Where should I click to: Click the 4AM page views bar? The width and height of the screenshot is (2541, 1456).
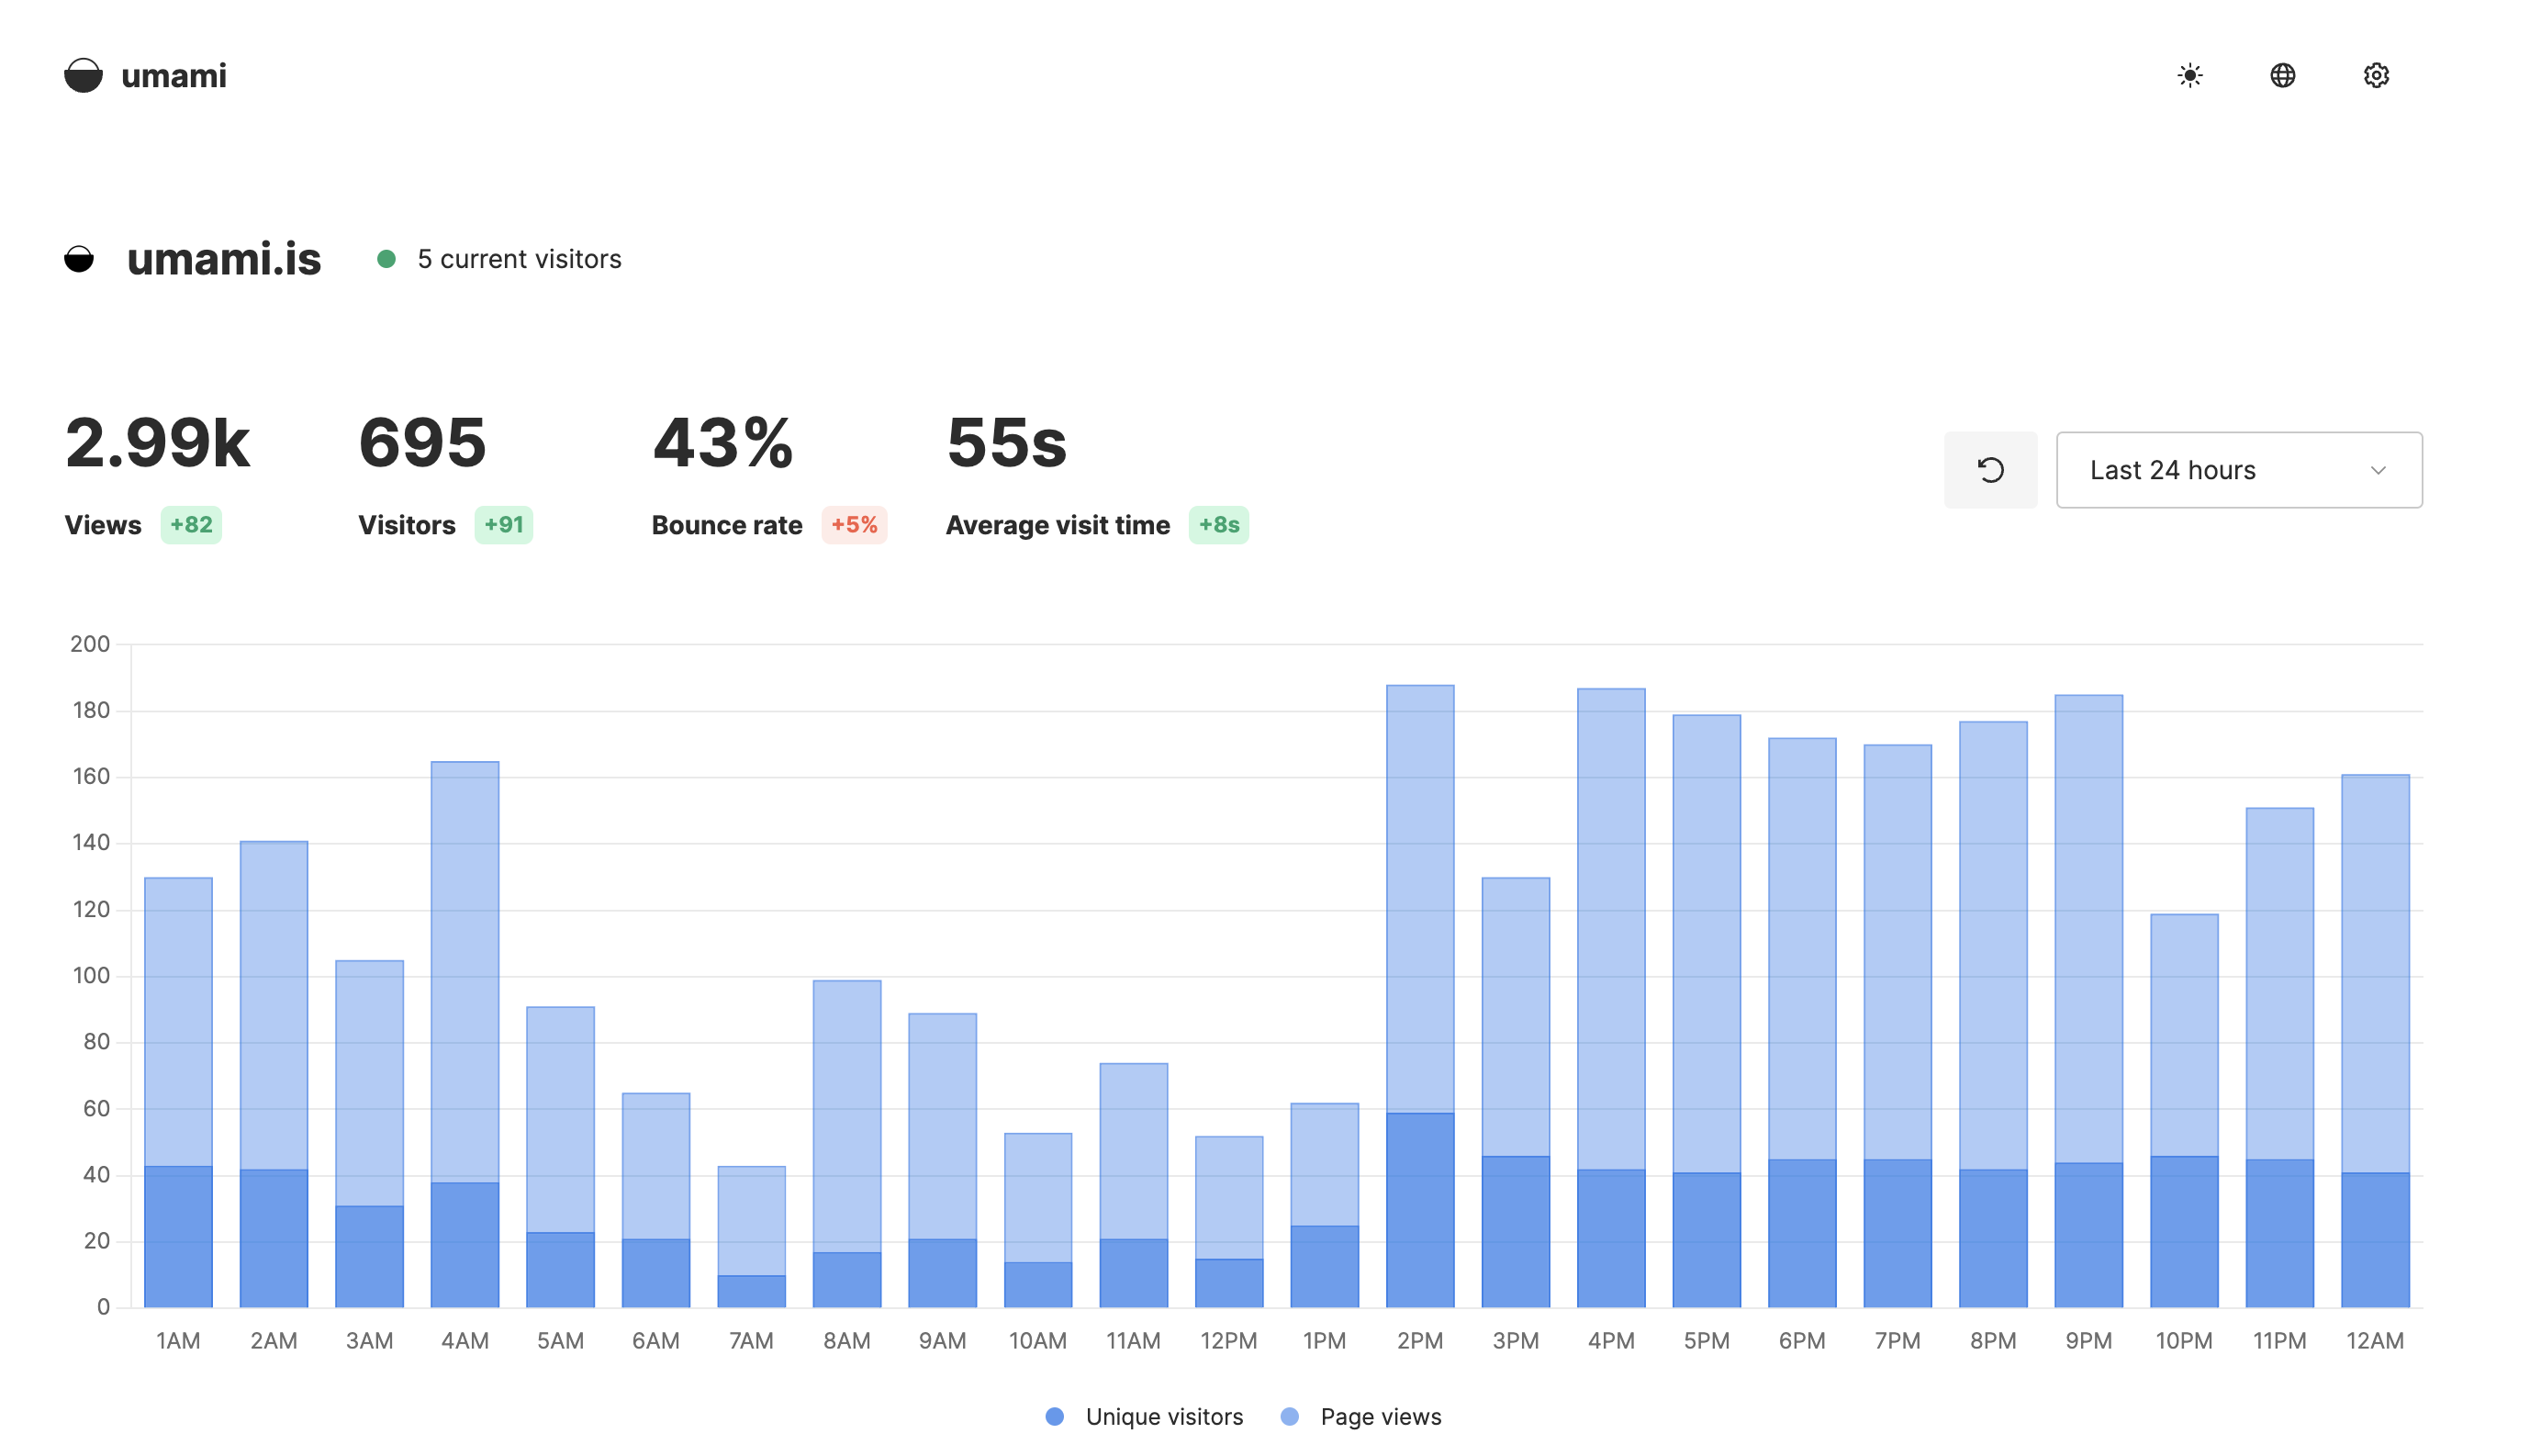pyautogui.click(x=465, y=972)
